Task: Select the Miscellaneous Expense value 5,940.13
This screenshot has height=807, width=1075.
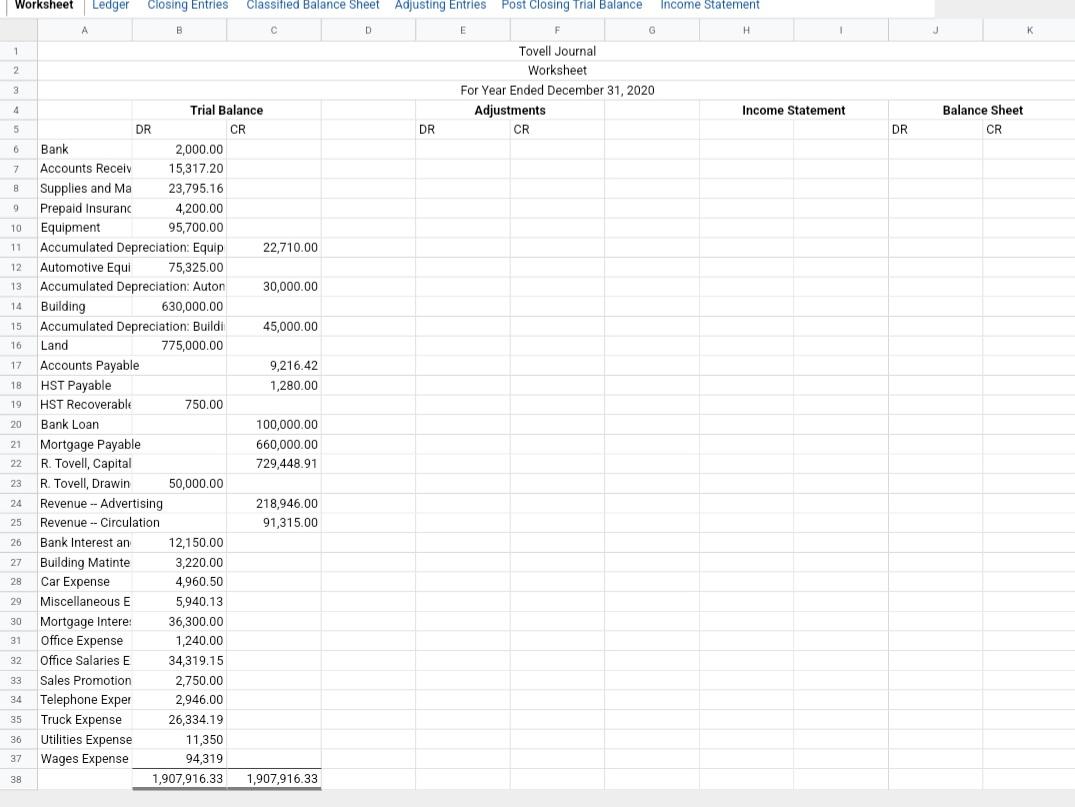Action: 180,602
